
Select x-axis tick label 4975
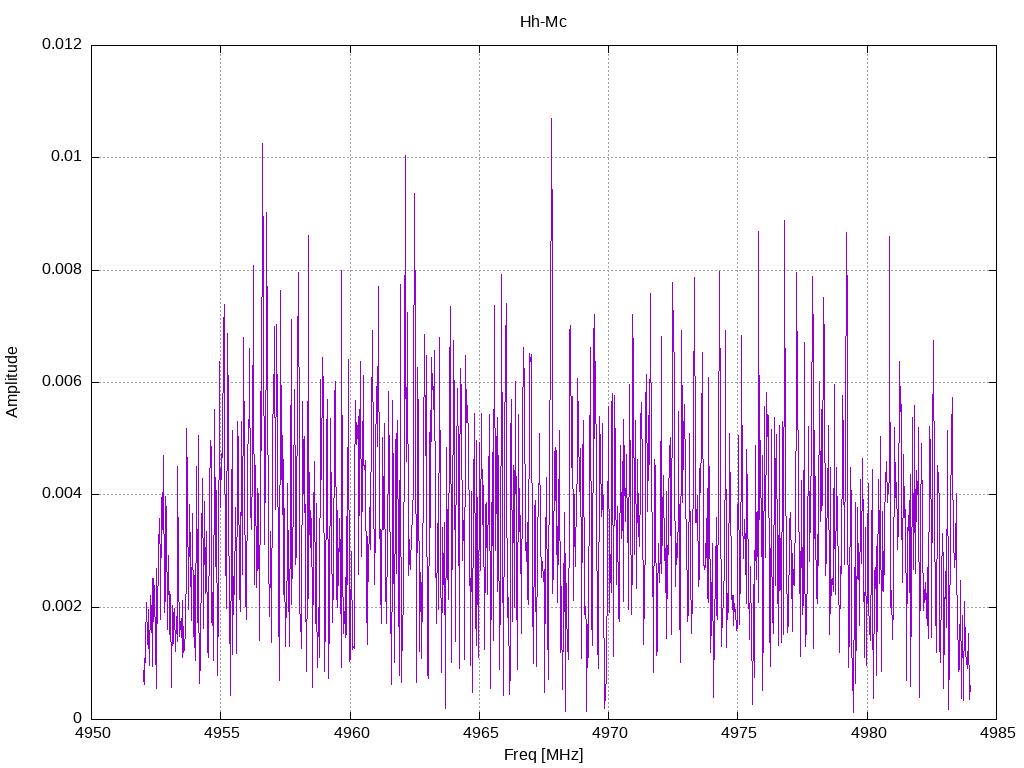pos(738,733)
